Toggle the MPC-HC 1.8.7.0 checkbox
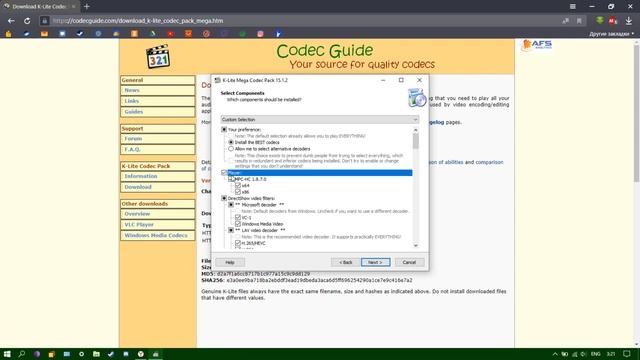The width and height of the screenshot is (640, 360). click(x=231, y=179)
